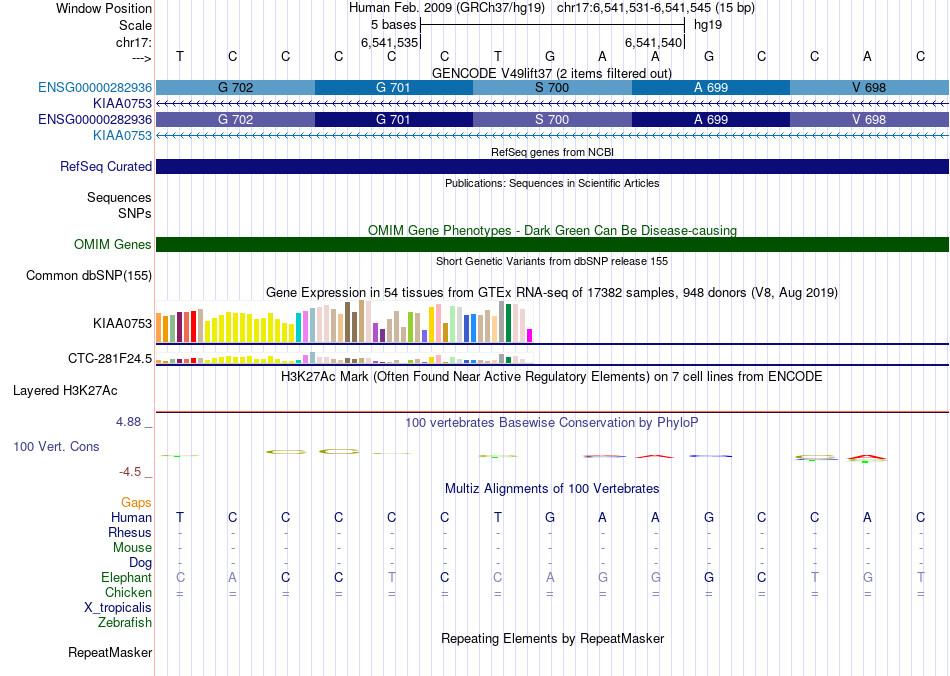The image size is (950, 676).
Task: Select S 700 codon in dark purple transcript
Action: pos(553,119)
